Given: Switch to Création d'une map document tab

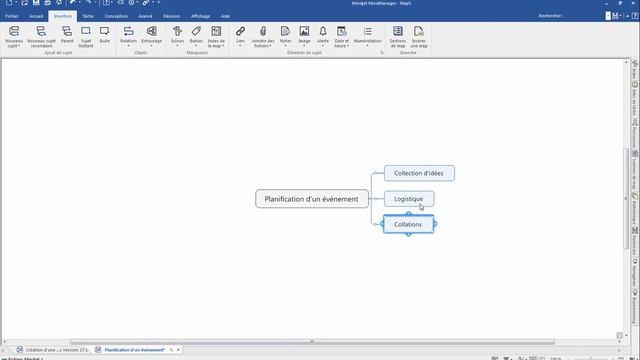Looking at the screenshot, I should tap(52, 350).
